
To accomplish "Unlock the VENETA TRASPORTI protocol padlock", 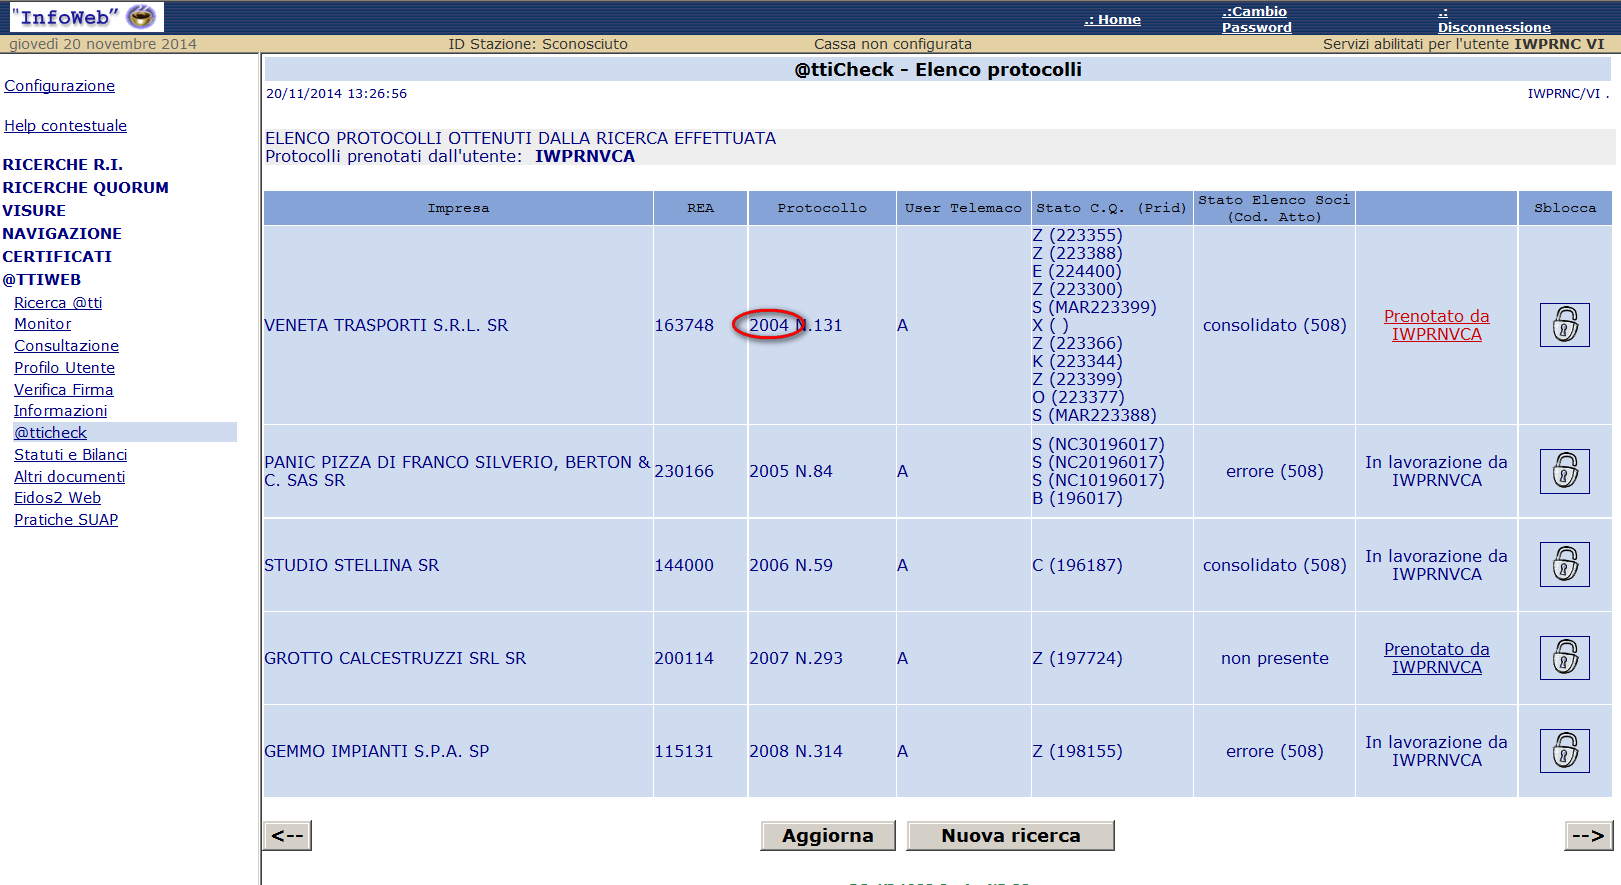I will coord(1564,325).
